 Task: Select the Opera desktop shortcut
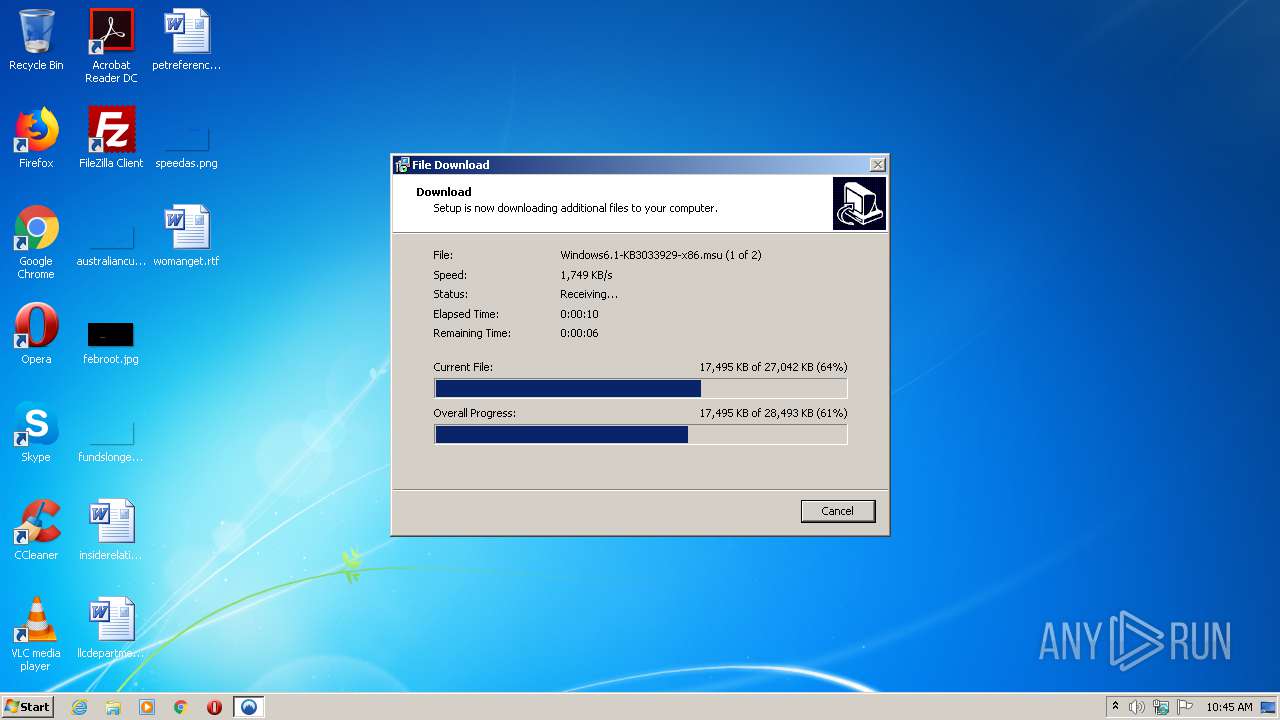point(36,334)
